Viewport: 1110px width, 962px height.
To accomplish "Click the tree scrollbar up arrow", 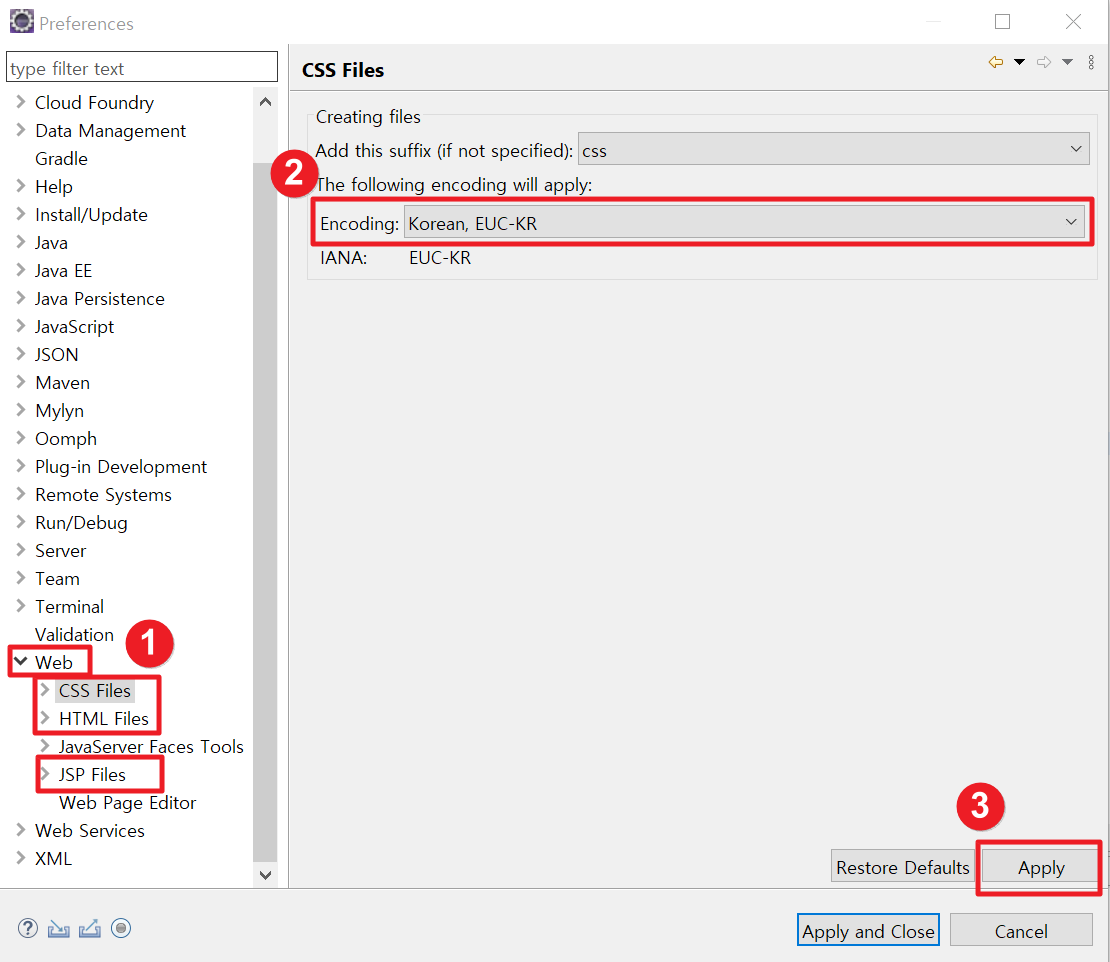I will click(x=265, y=102).
